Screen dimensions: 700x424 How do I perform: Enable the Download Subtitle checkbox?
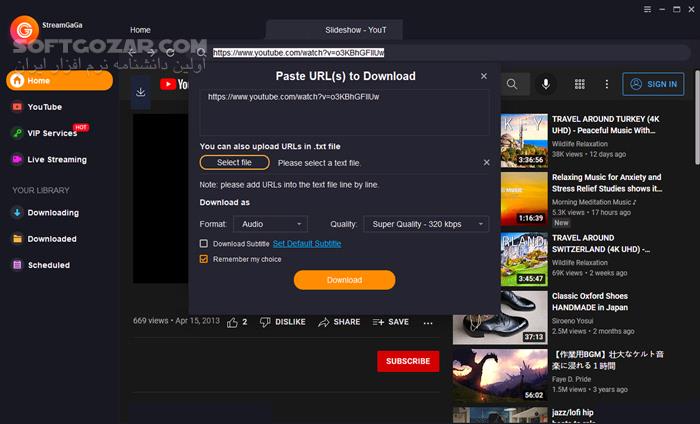pyautogui.click(x=204, y=243)
